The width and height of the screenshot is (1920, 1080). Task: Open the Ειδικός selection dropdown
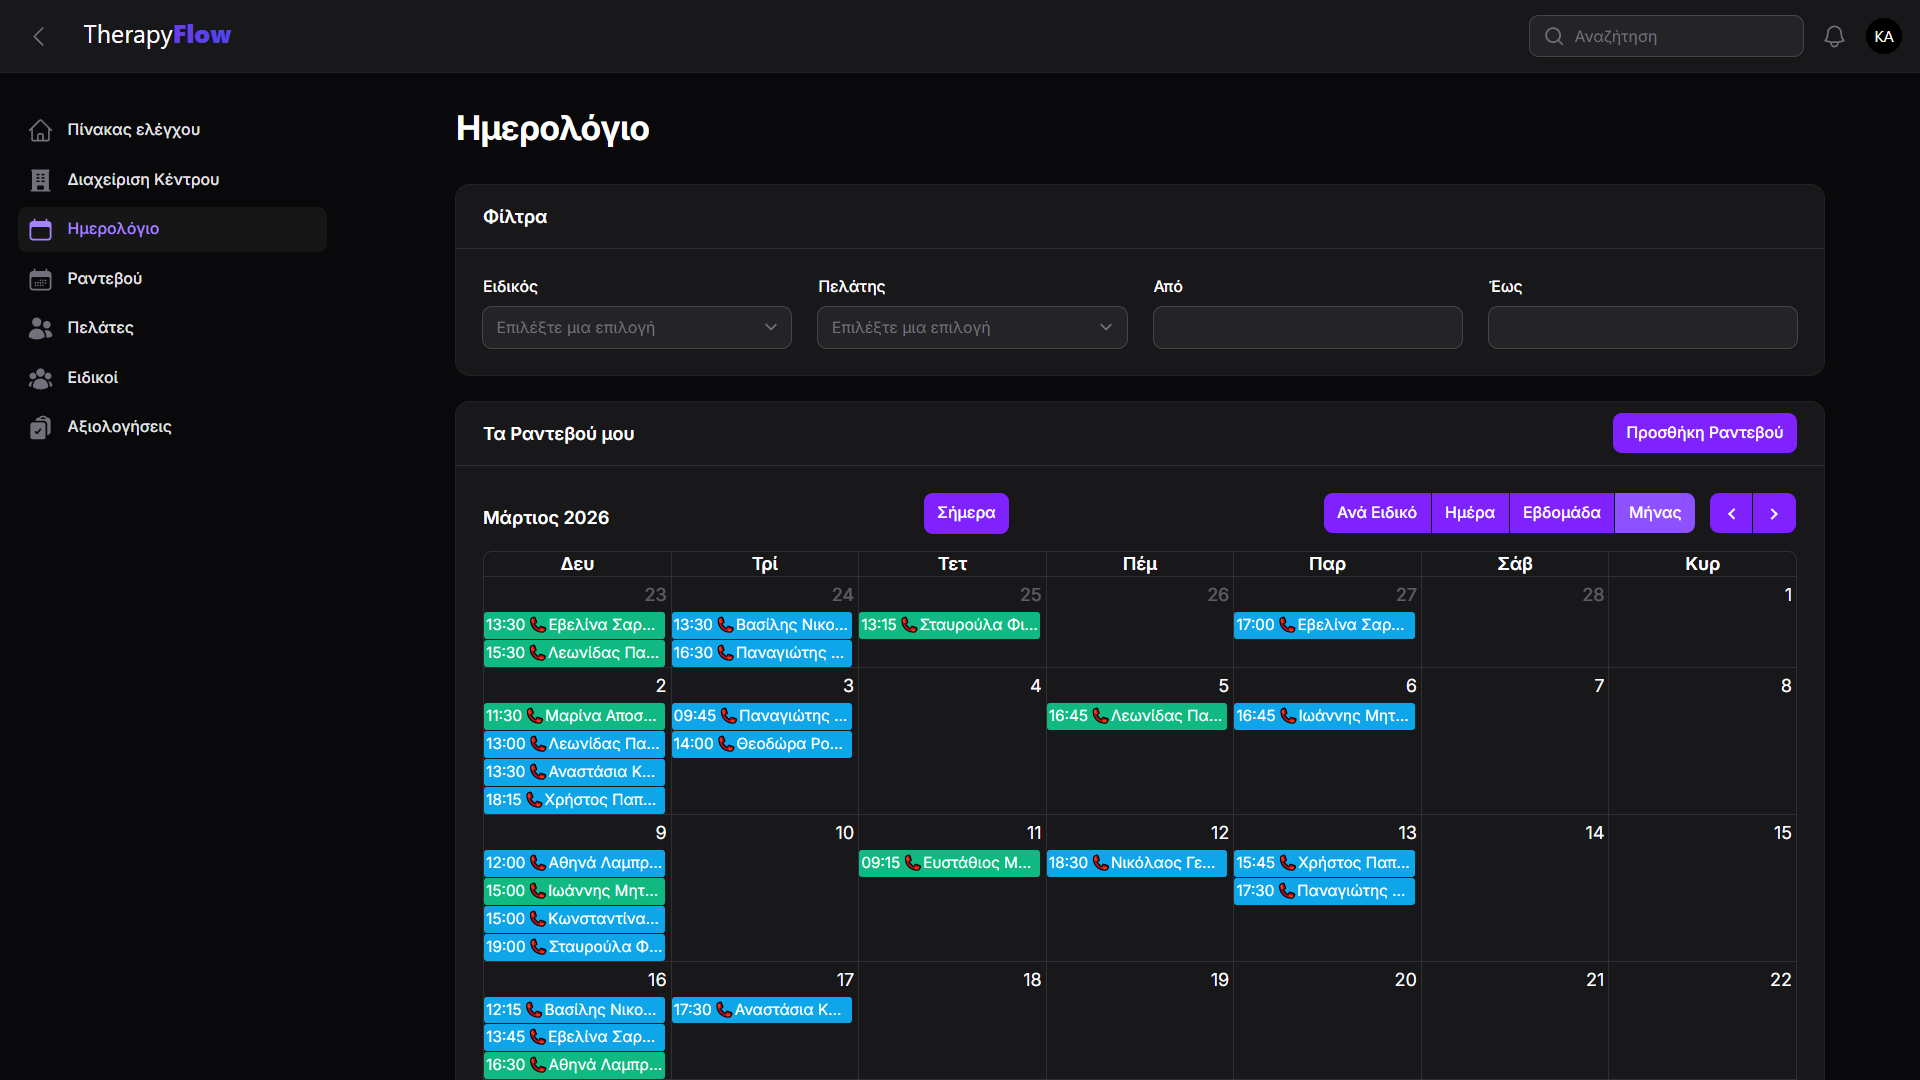coord(636,327)
